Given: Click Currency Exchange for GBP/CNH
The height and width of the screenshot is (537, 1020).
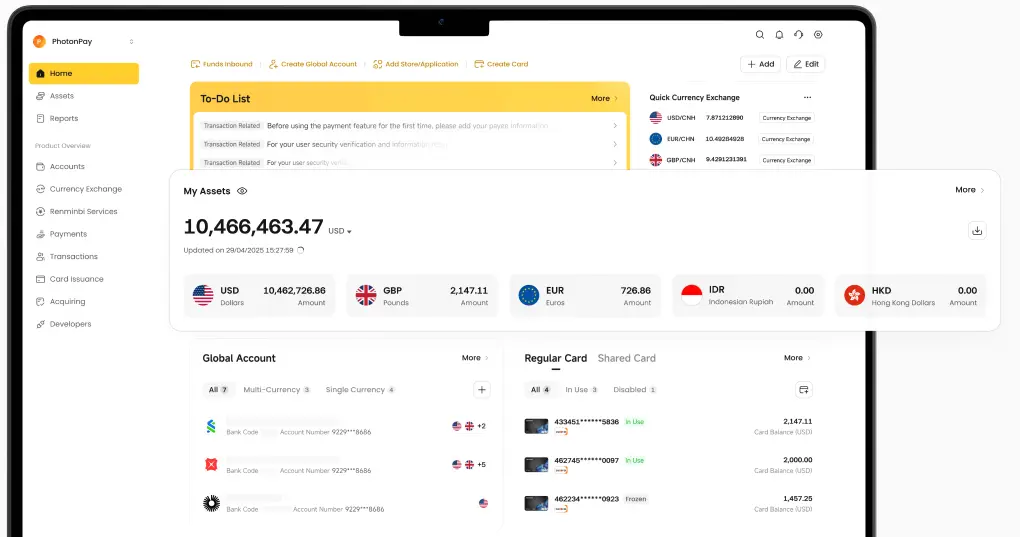Looking at the screenshot, I should pos(786,160).
